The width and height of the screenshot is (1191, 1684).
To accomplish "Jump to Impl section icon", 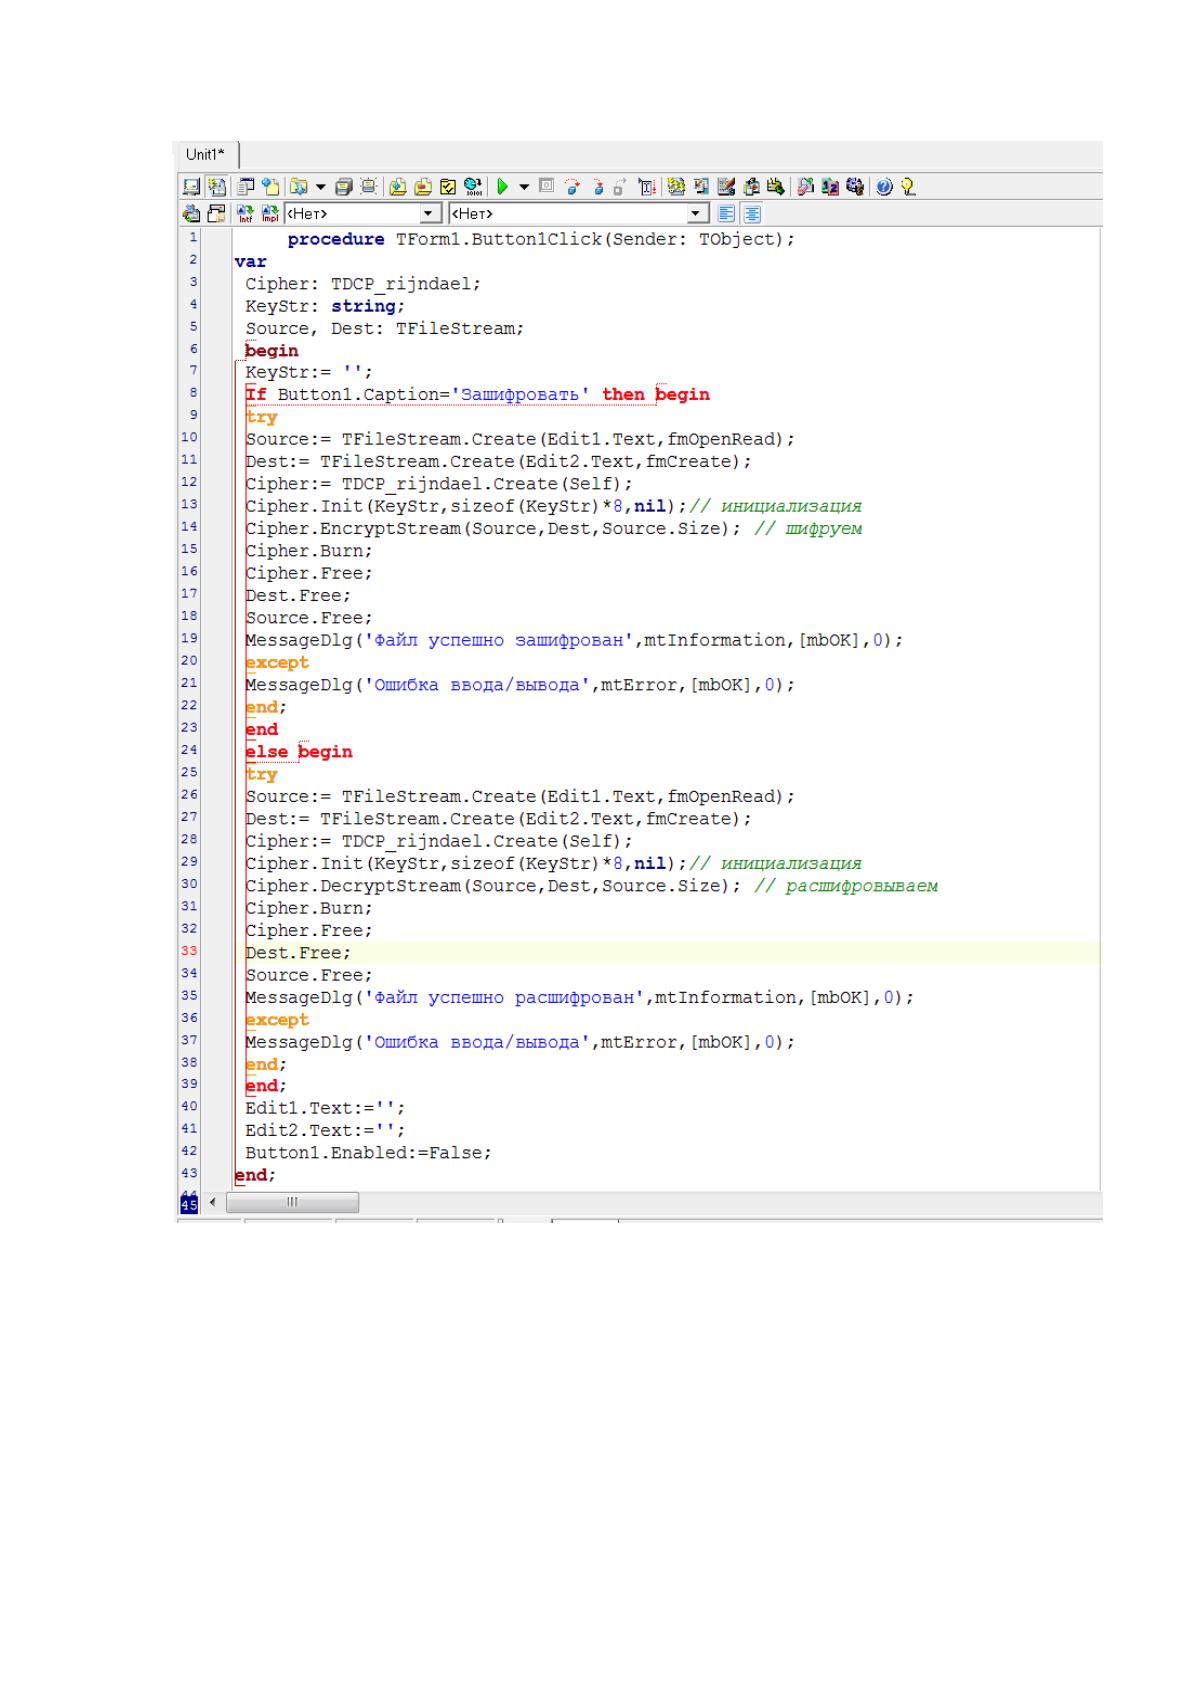I will point(270,214).
